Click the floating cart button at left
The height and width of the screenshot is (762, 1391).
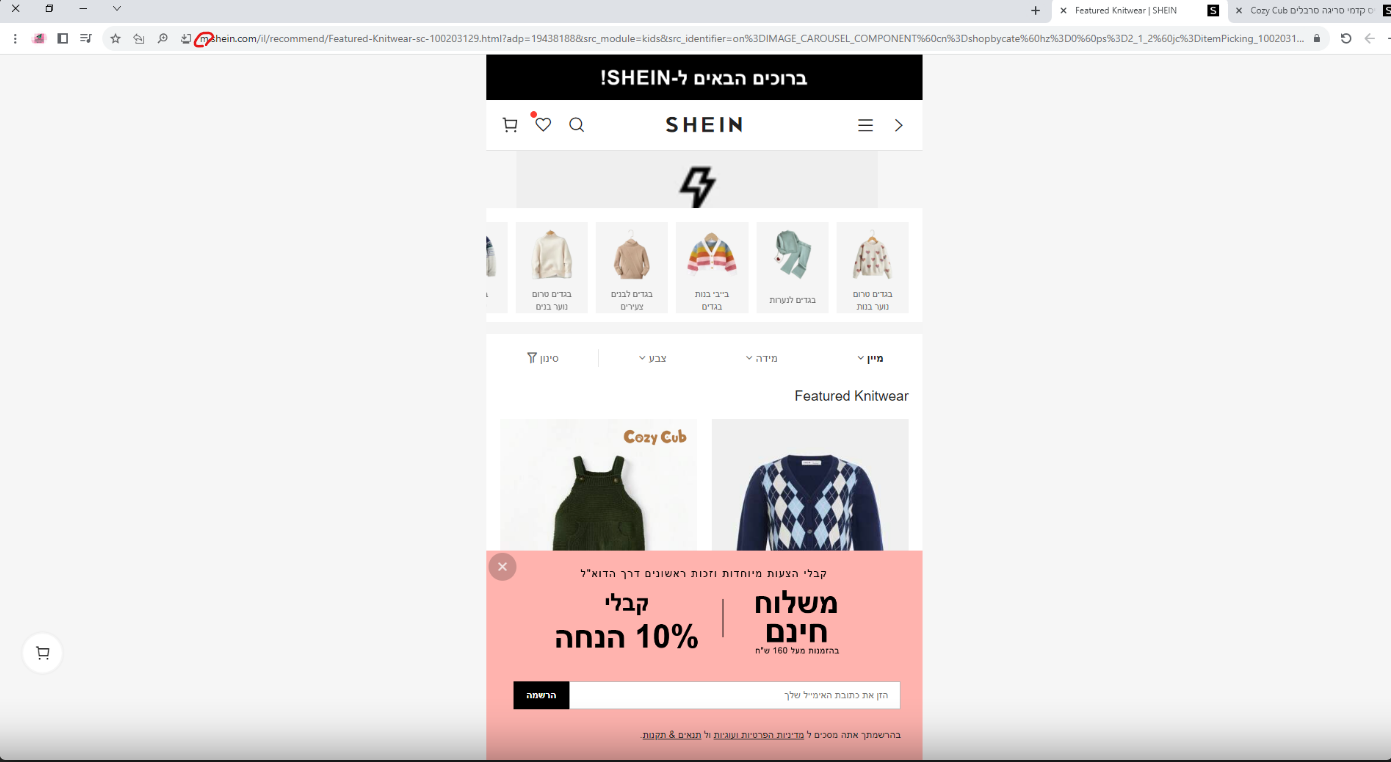pyautogui.click(x=42, y=653)
